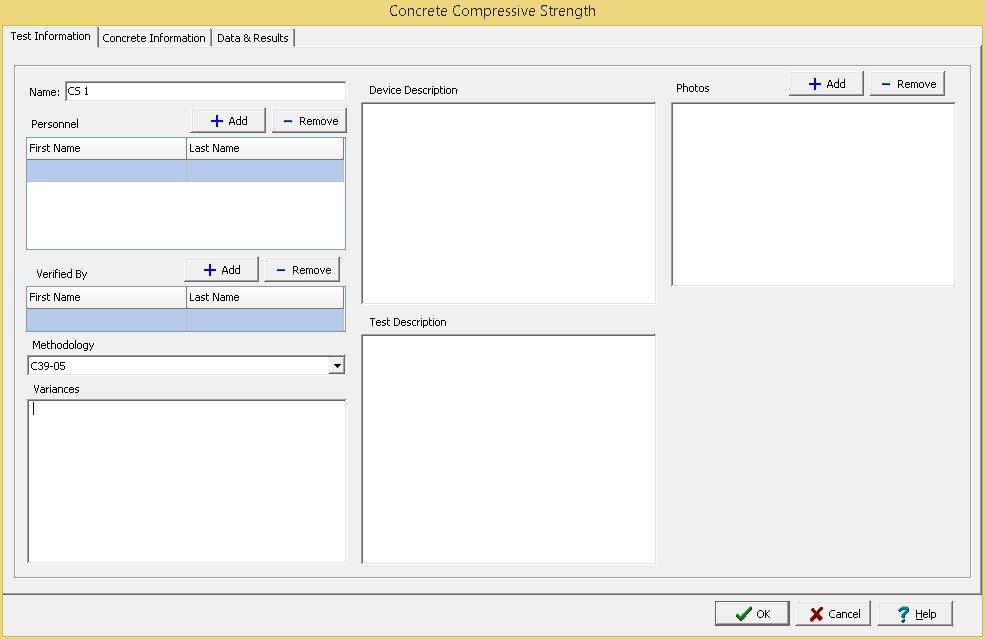Confirm with the OK checkmark button
The height and width of the screenshot is (639, 985).
pyautogui.click(x=752, y=614)
